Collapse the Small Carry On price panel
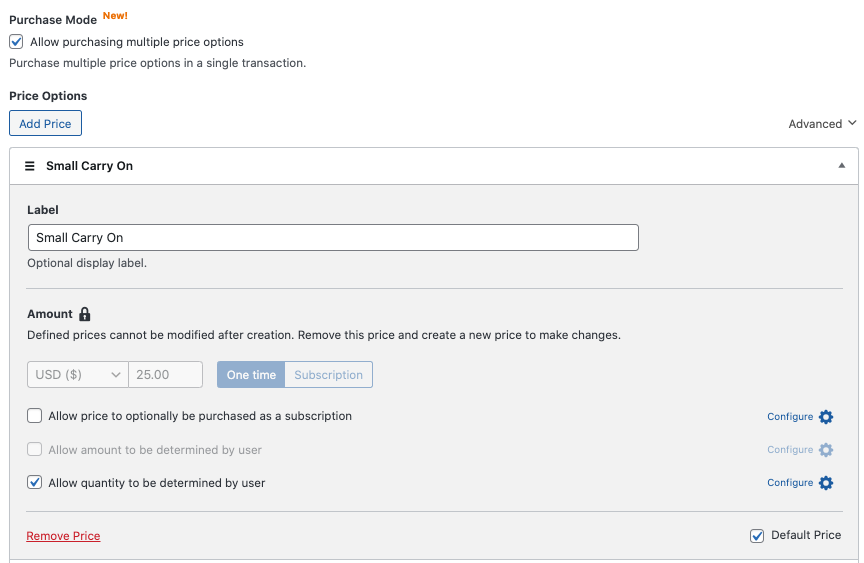This screenshot has width=864, height=563. tap(842, 166)
